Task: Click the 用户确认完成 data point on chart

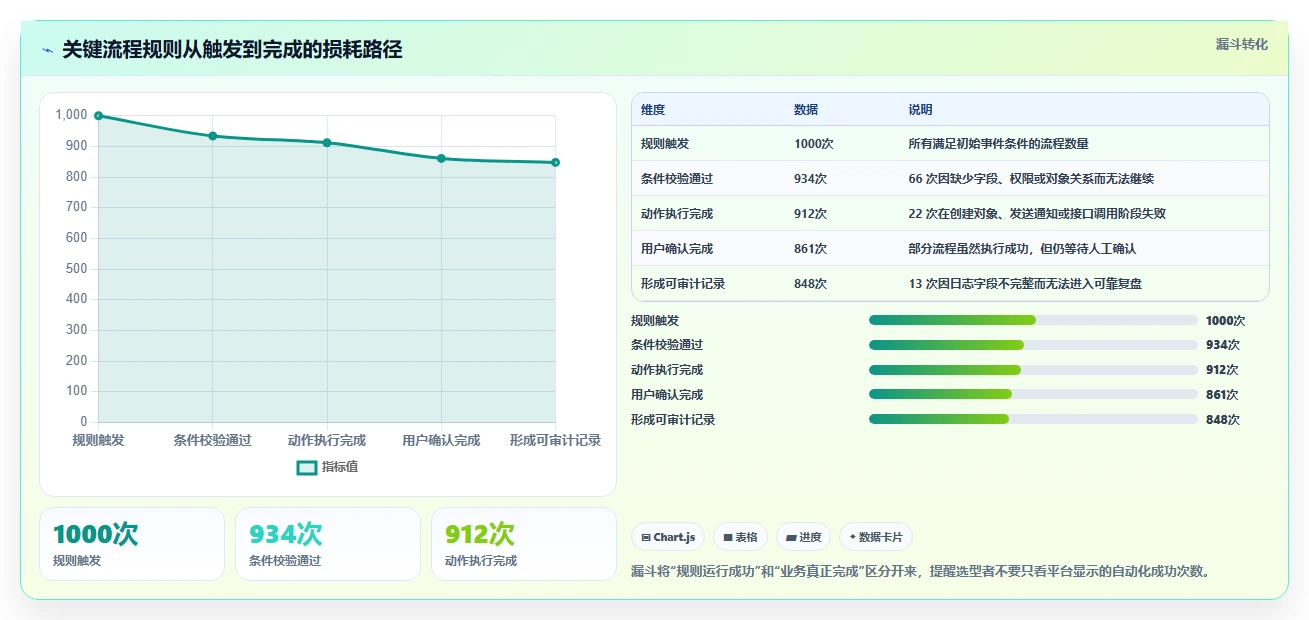Action: [441, 158]
